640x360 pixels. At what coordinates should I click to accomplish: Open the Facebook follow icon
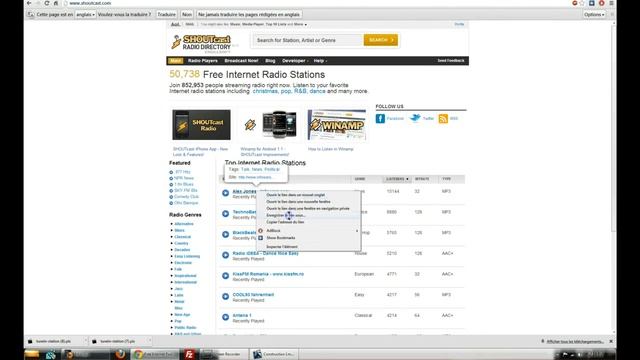380,118
